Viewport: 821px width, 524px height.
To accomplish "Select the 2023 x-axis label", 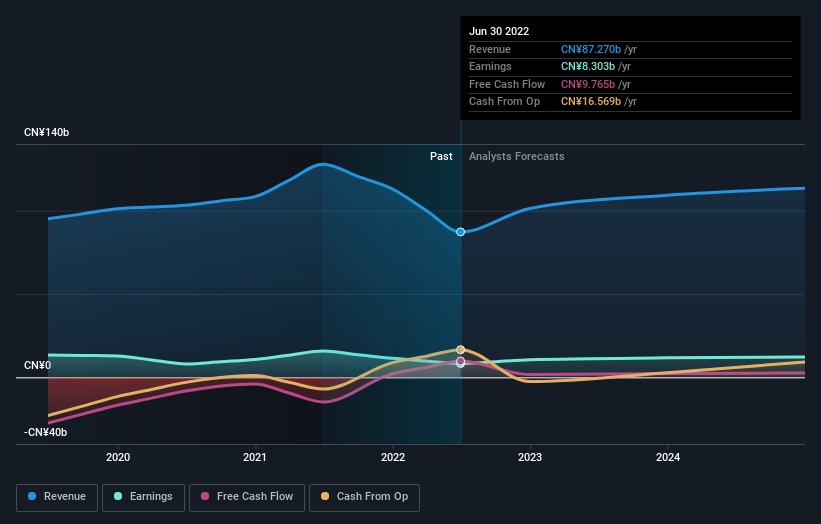I will (530, 457).
